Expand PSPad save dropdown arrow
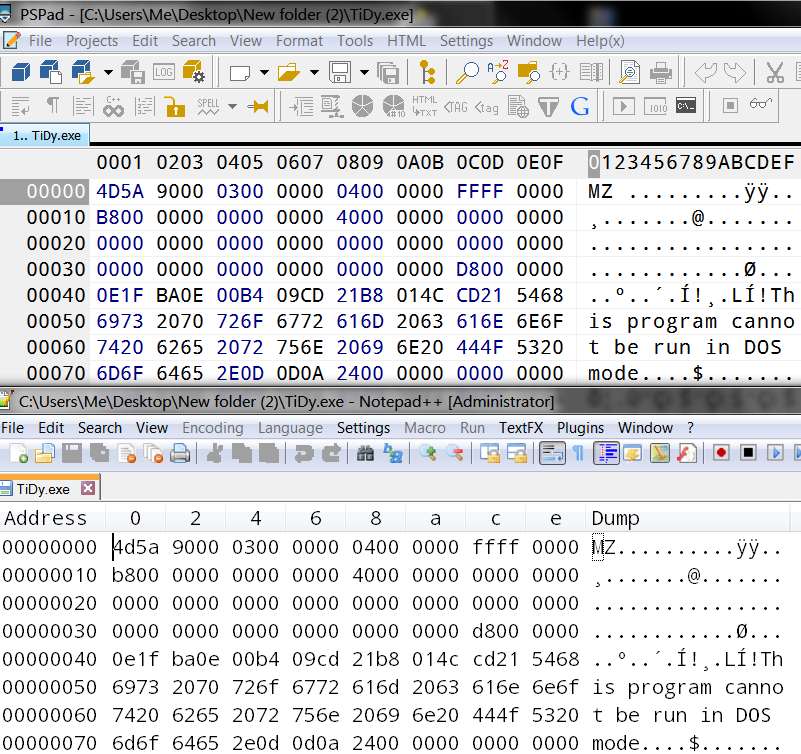Screen dimensions: 801x754 click(364, 73)
